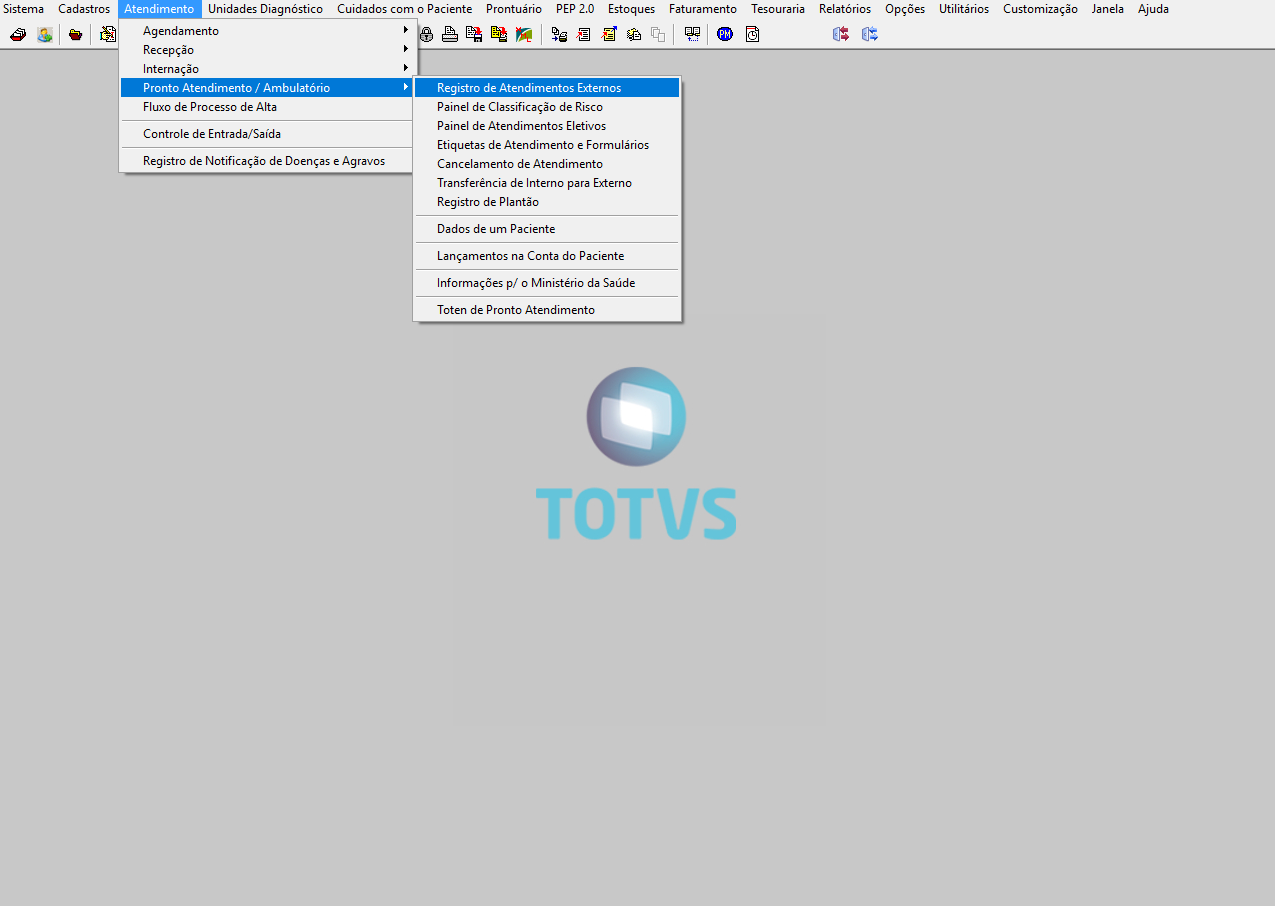The image size is (1275, 906).
Task: Click the blue round PM icon
Action: pyautogui.click(x=725, y=34)
